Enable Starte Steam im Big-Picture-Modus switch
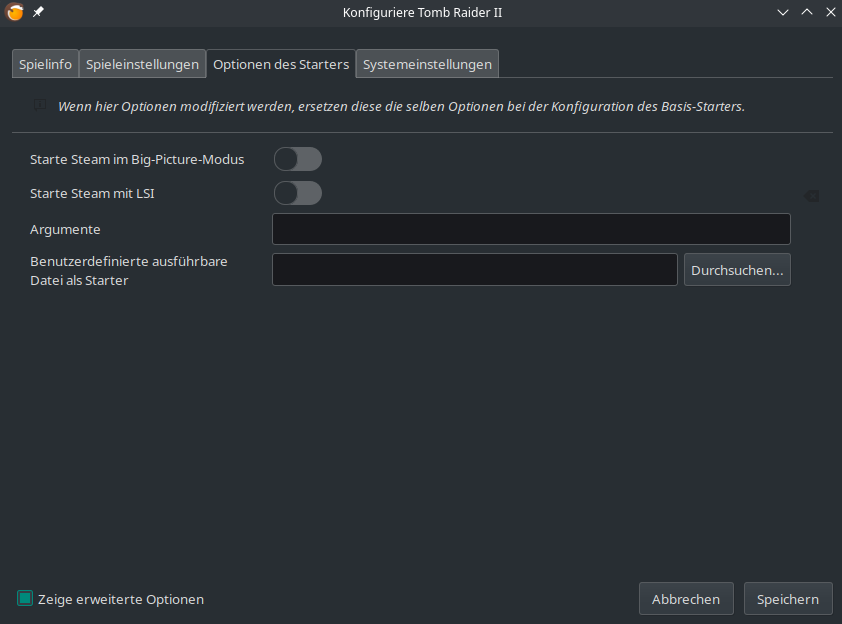The image size is (842, 624). click(x=298, y=159)
